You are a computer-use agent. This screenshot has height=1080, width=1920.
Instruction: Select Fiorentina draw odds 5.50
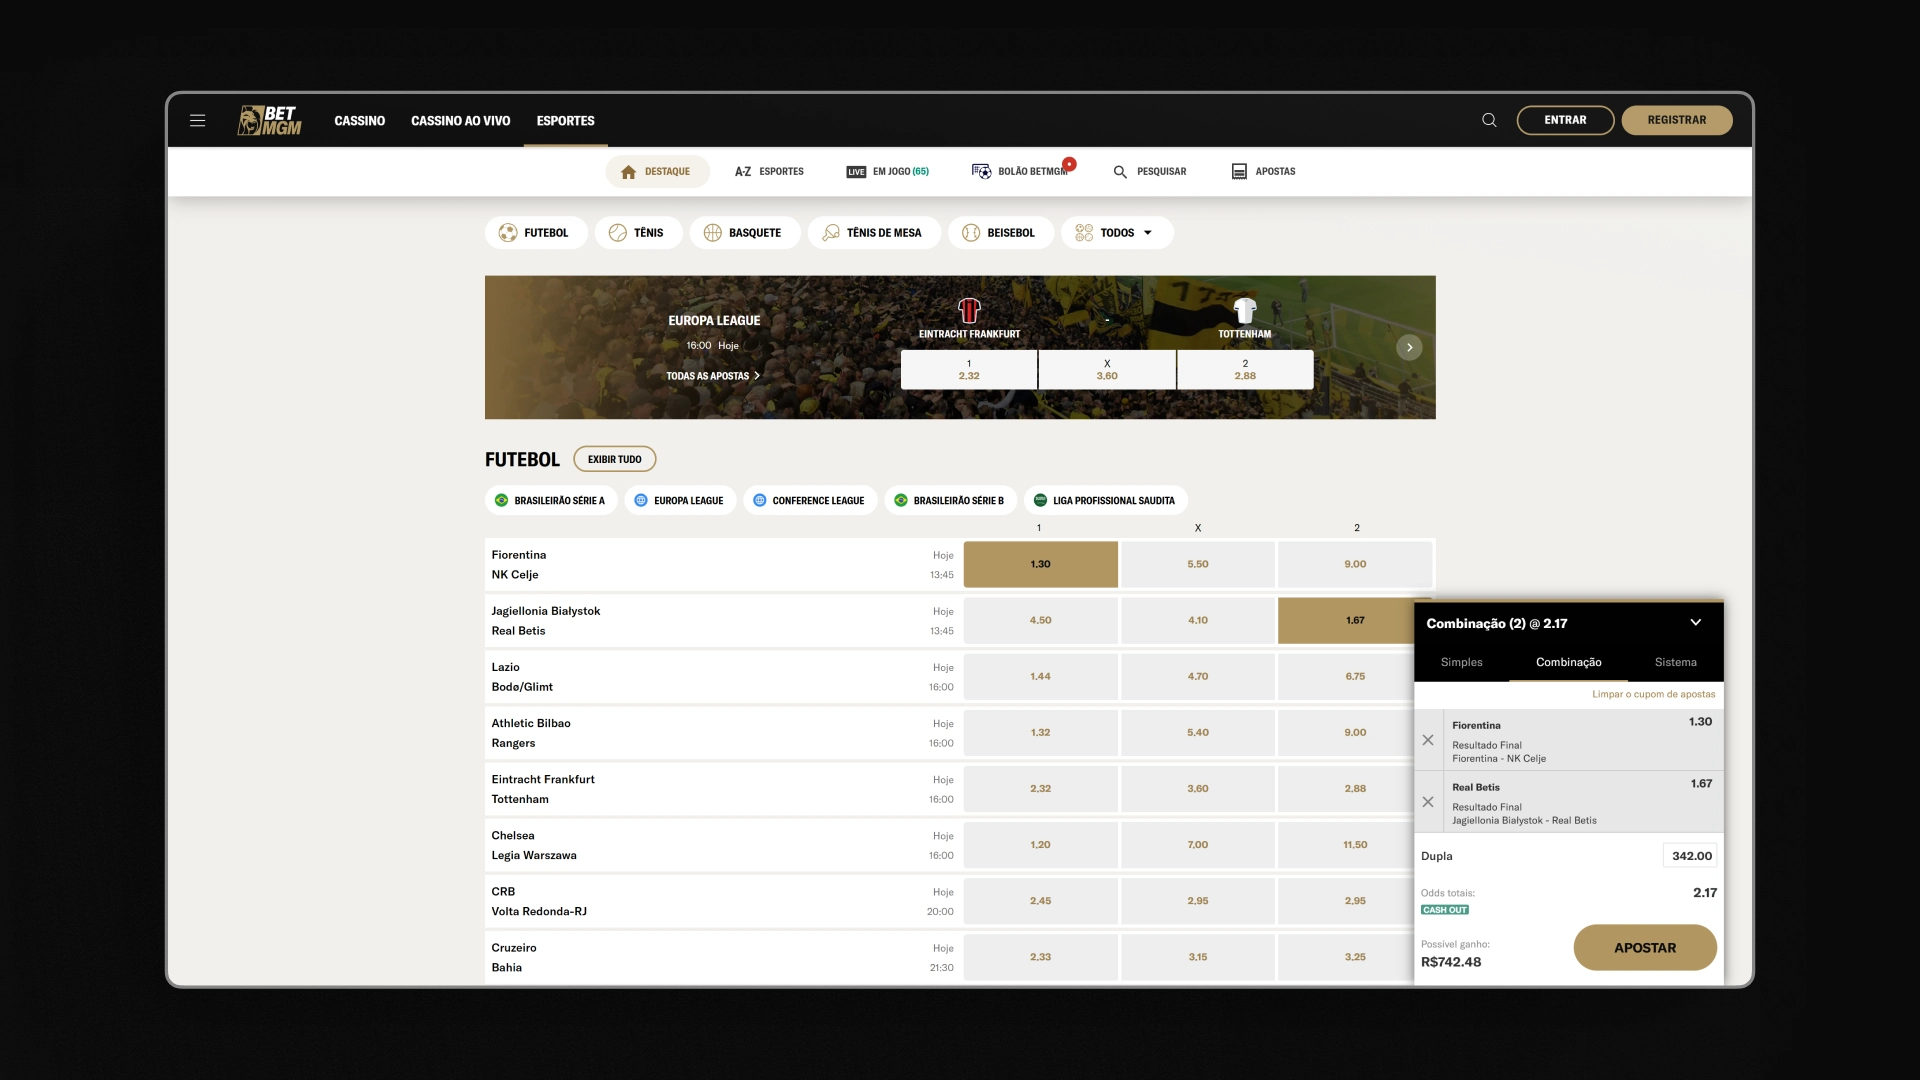coord(1198,564)
